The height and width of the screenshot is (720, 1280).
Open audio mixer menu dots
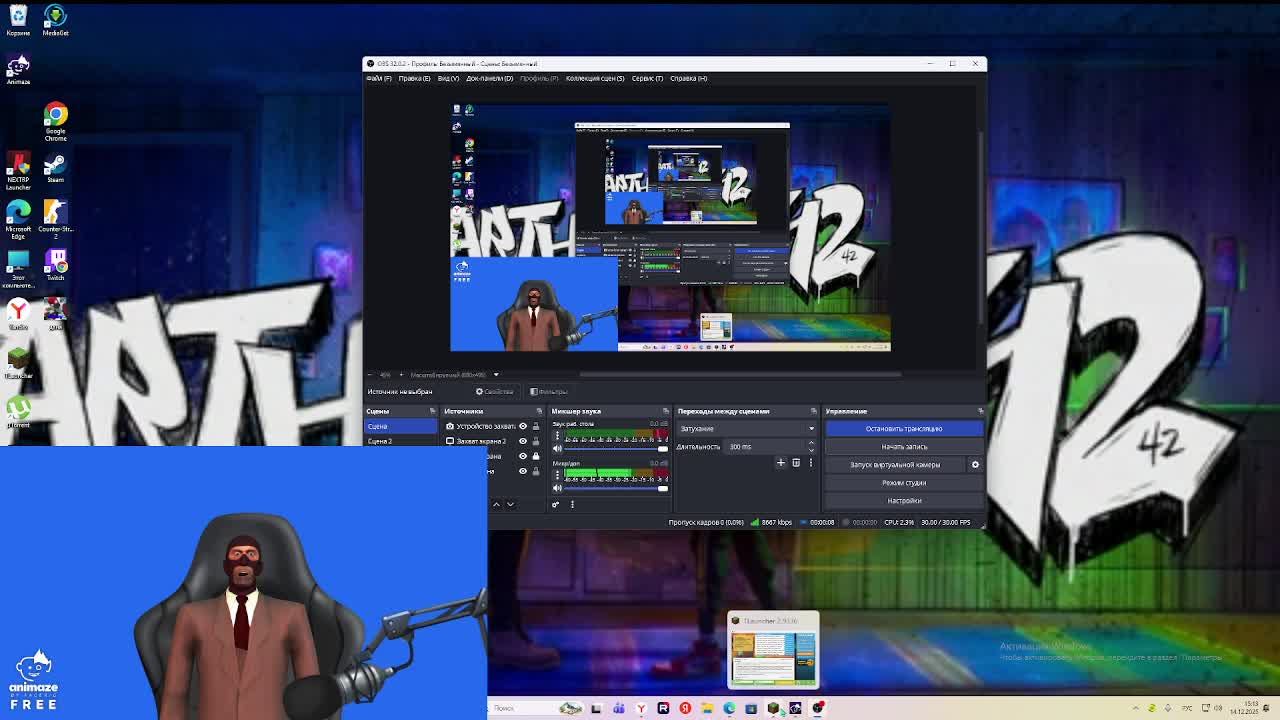[x=572, y=505]
